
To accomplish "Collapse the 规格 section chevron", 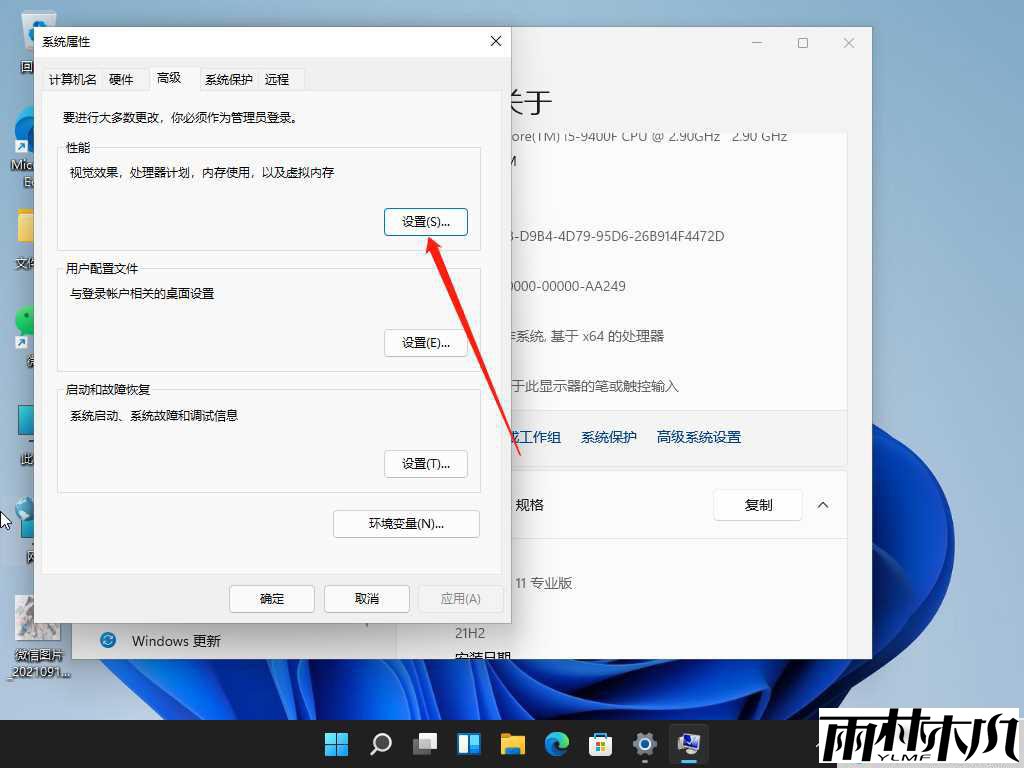I will [823, 505].
